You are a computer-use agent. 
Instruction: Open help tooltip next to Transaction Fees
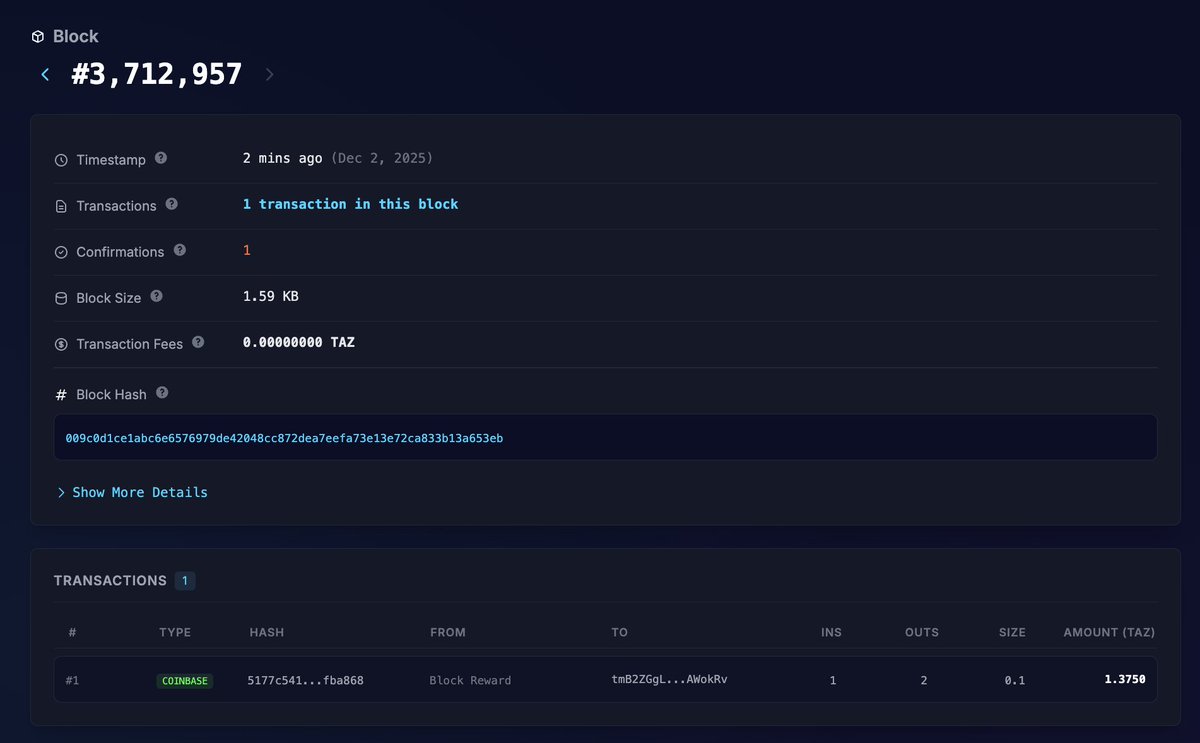pos(198,342)
